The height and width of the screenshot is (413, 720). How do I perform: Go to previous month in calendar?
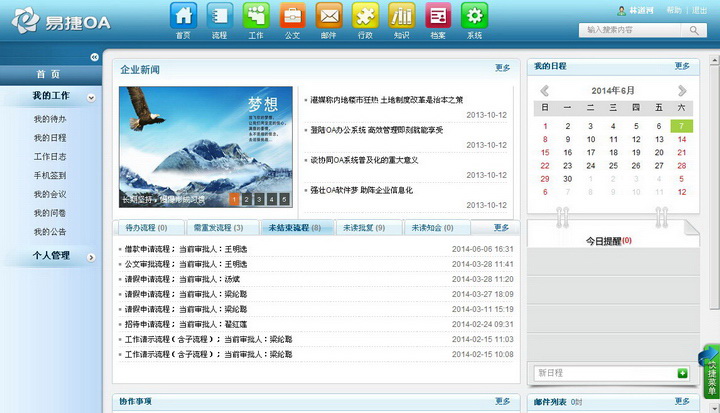[x=545, y=91]
